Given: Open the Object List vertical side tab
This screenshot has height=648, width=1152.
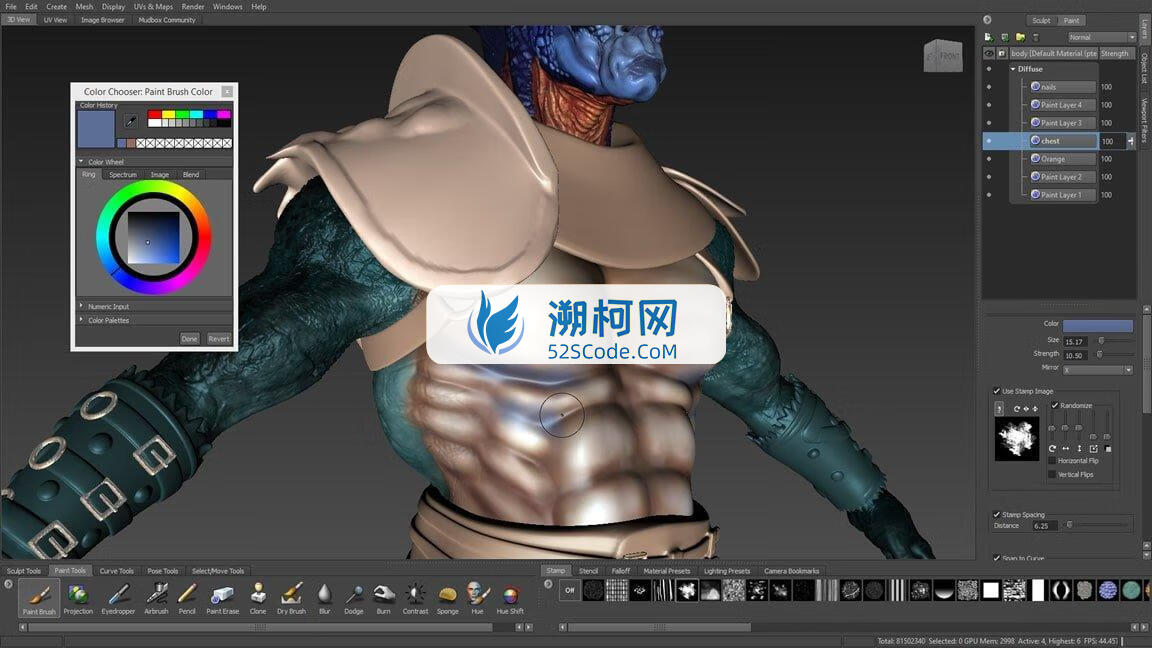Looking at the screenshot, I should click(x=1145, y=68).
